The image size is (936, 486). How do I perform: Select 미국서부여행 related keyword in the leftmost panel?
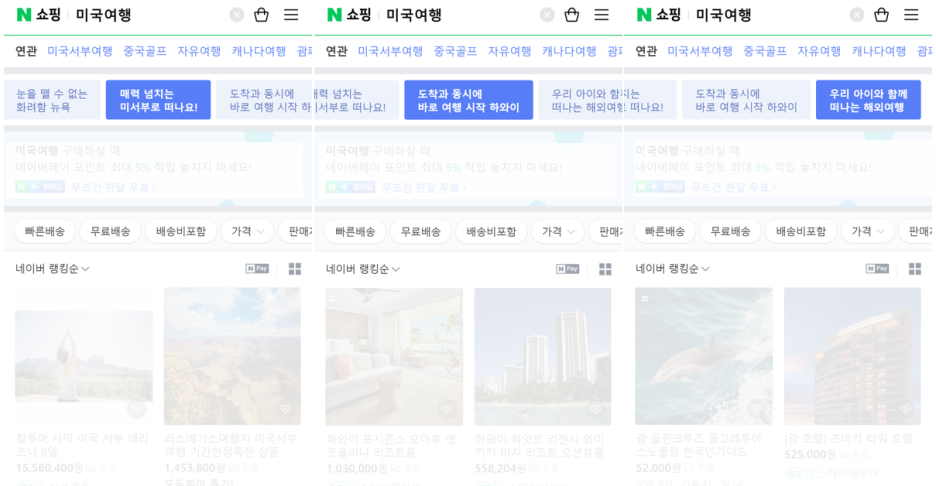(80, 51)
